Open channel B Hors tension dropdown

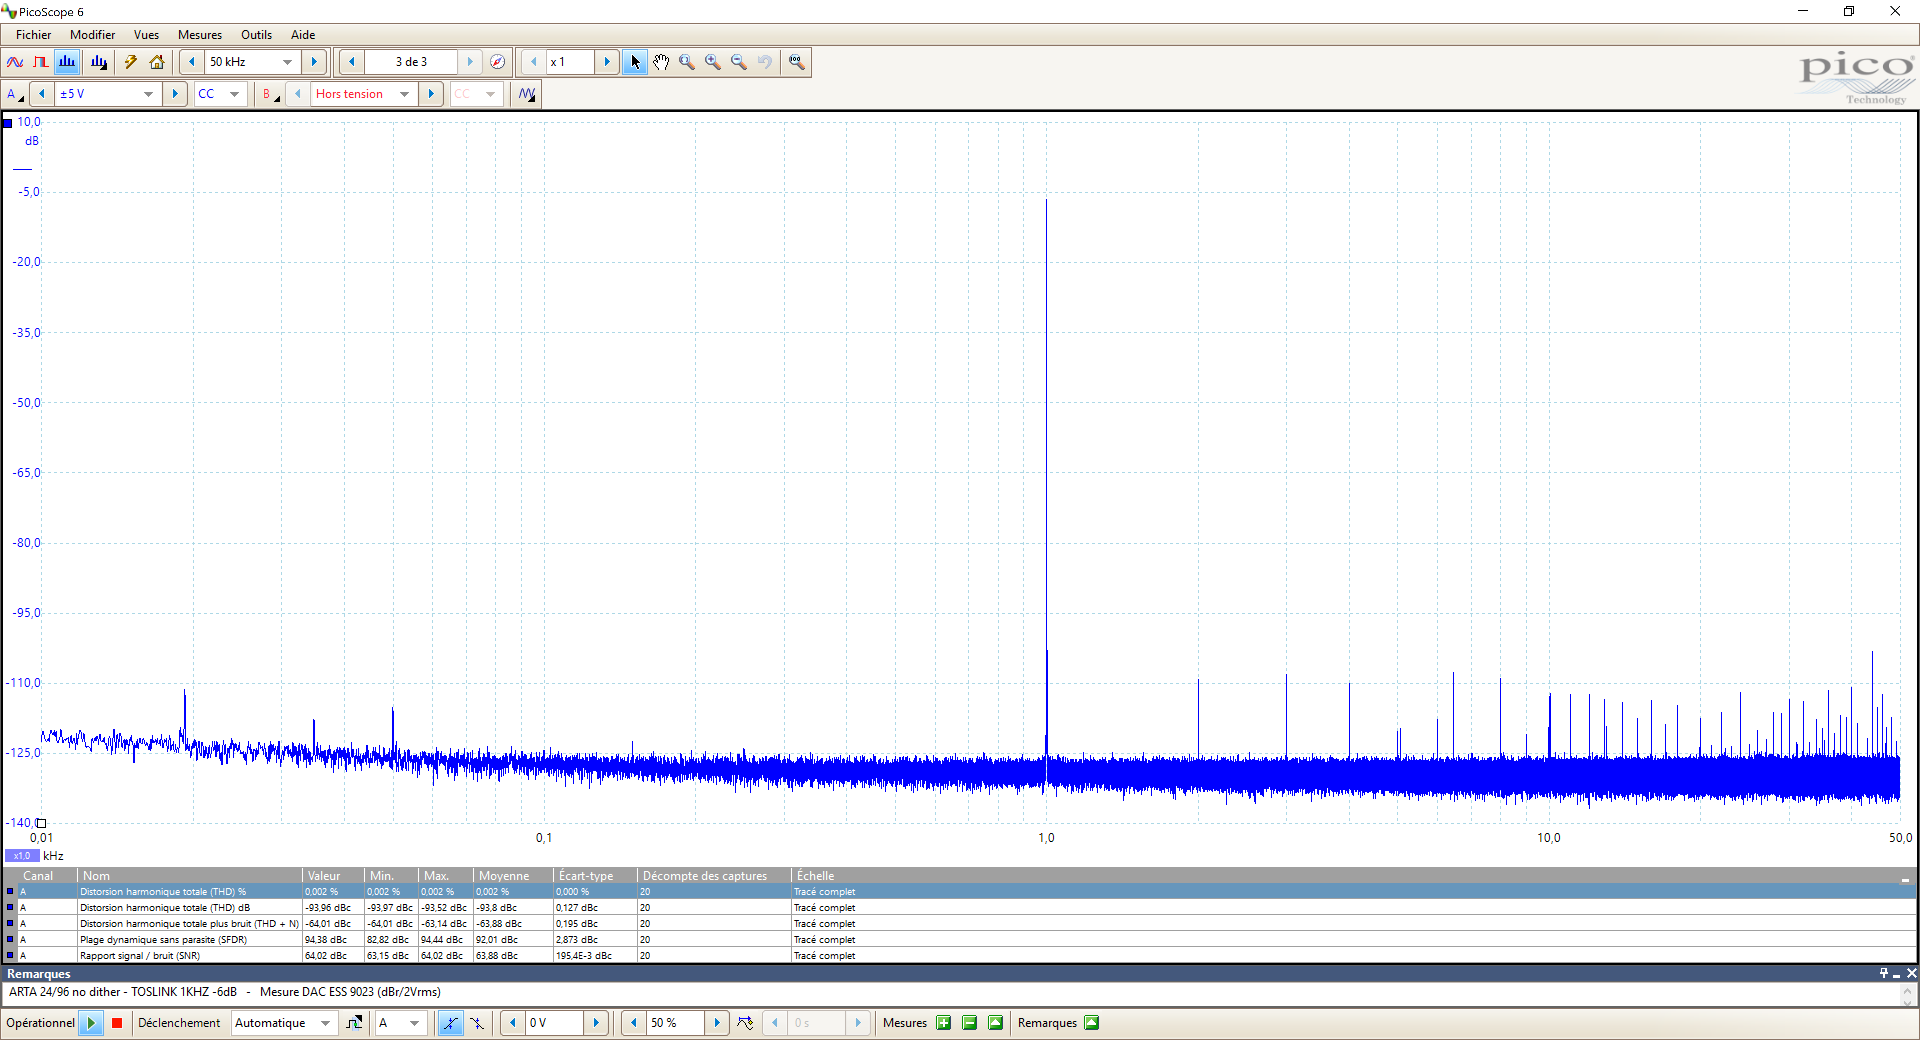[404, 94]
